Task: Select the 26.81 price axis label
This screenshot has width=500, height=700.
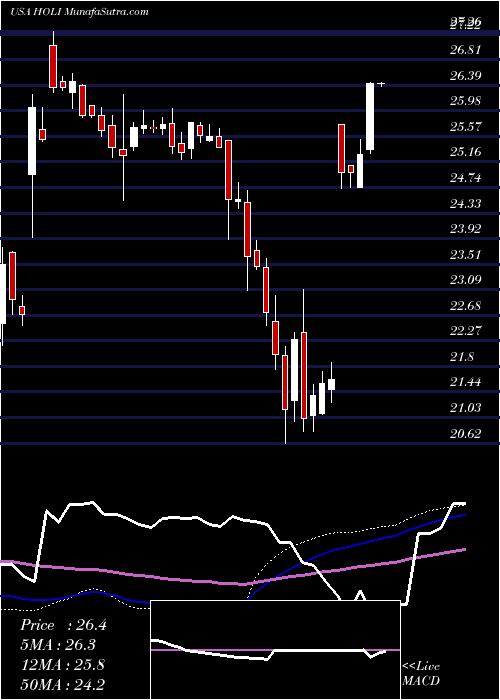Action: coord(466,50)
